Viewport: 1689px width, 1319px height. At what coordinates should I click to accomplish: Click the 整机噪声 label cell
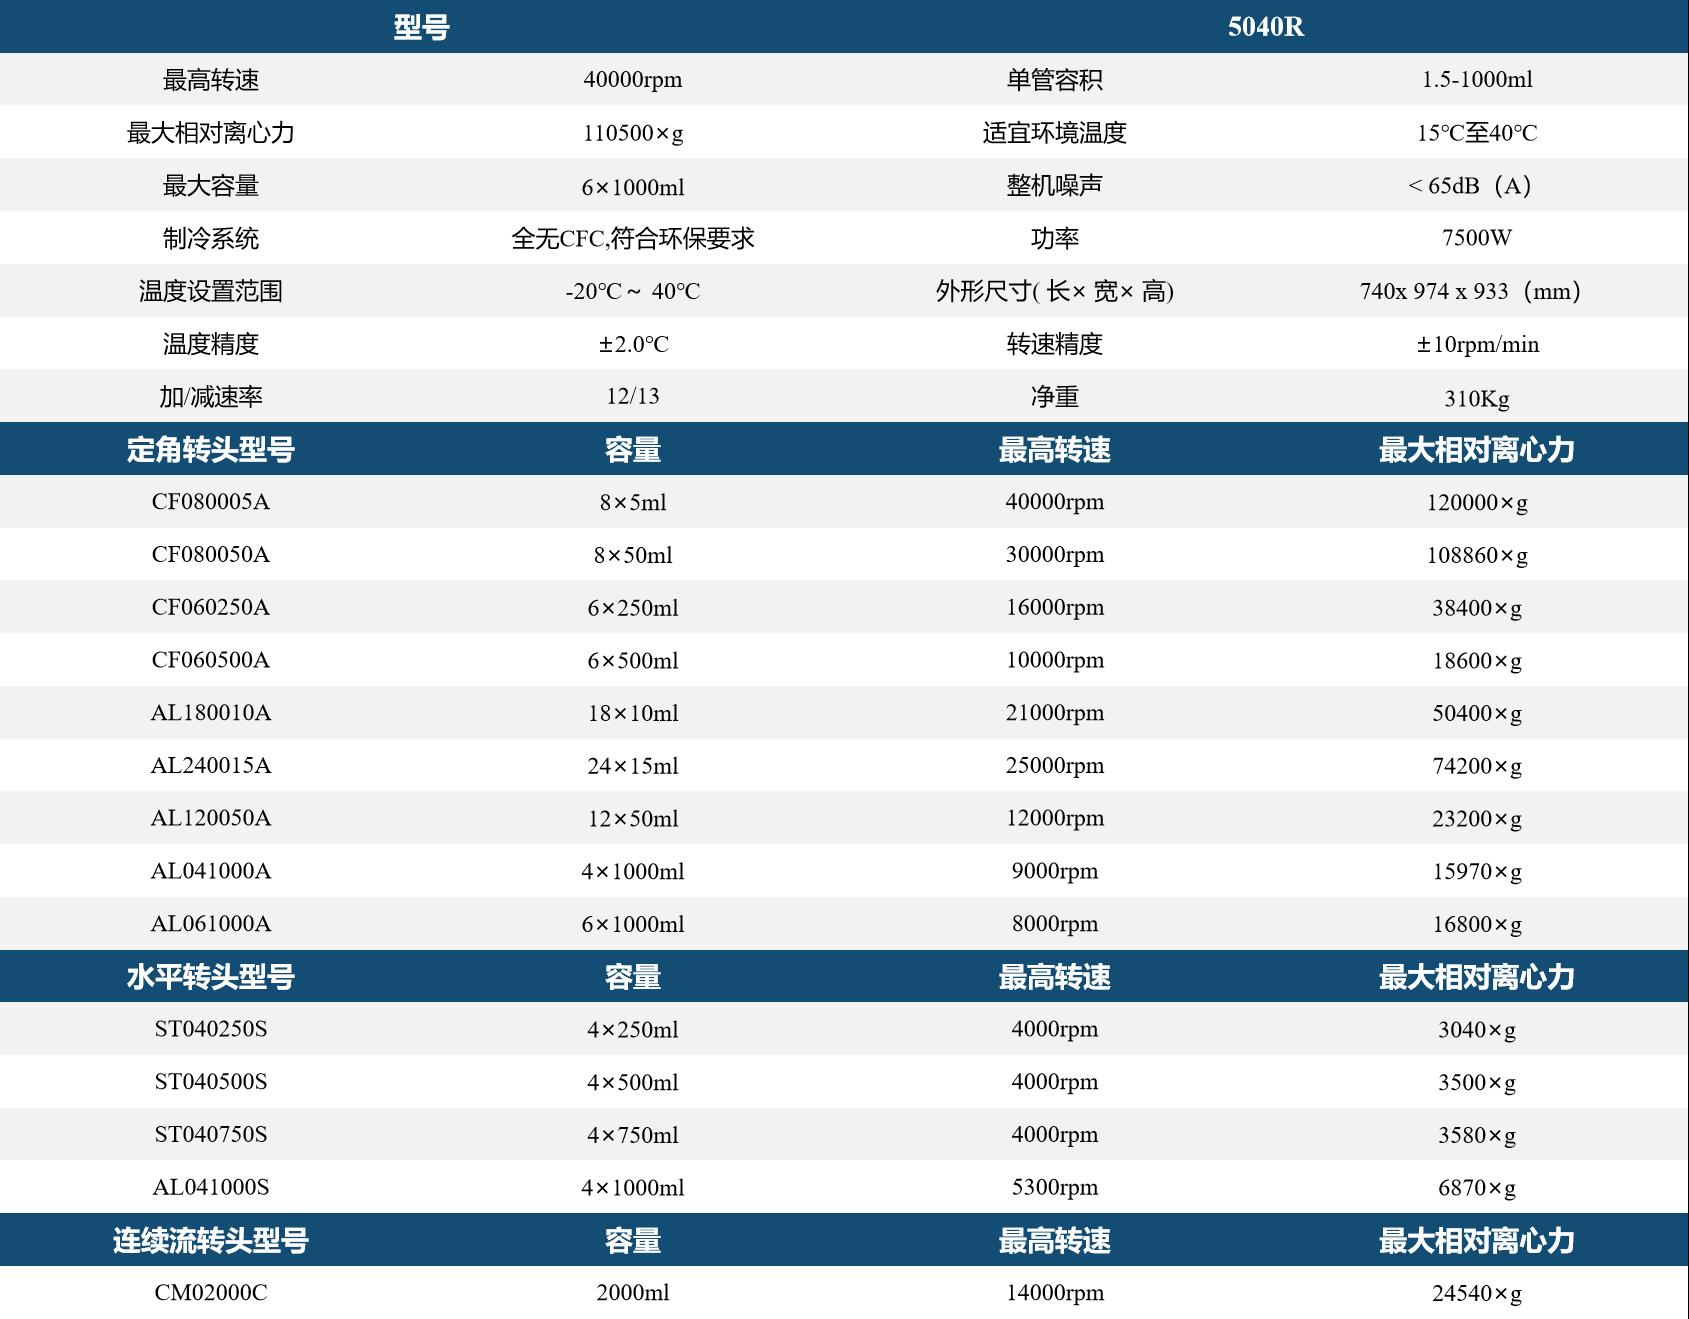(x=1054, y=186)
